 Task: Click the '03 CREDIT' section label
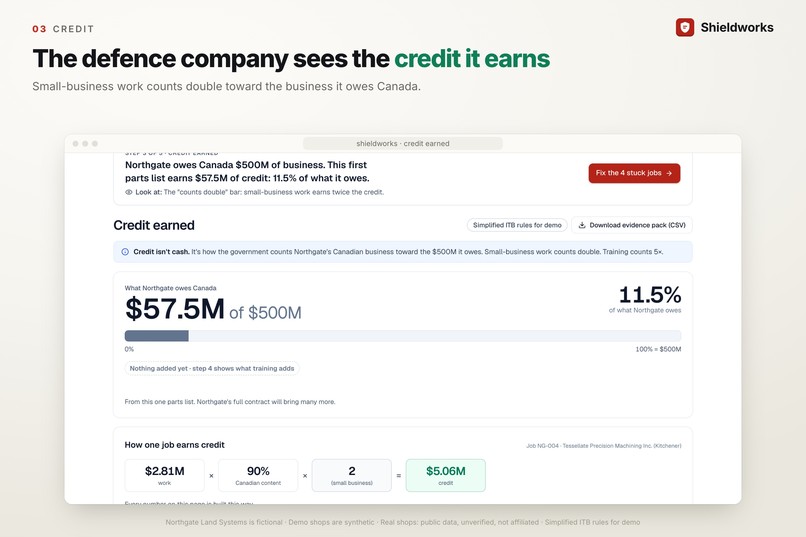pos(63,29)
